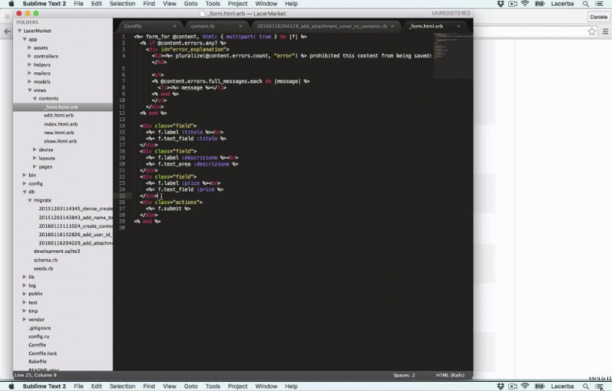612x391 pixels.
Task: Collapse the contents folder arrow
Action: coord(35,99)
